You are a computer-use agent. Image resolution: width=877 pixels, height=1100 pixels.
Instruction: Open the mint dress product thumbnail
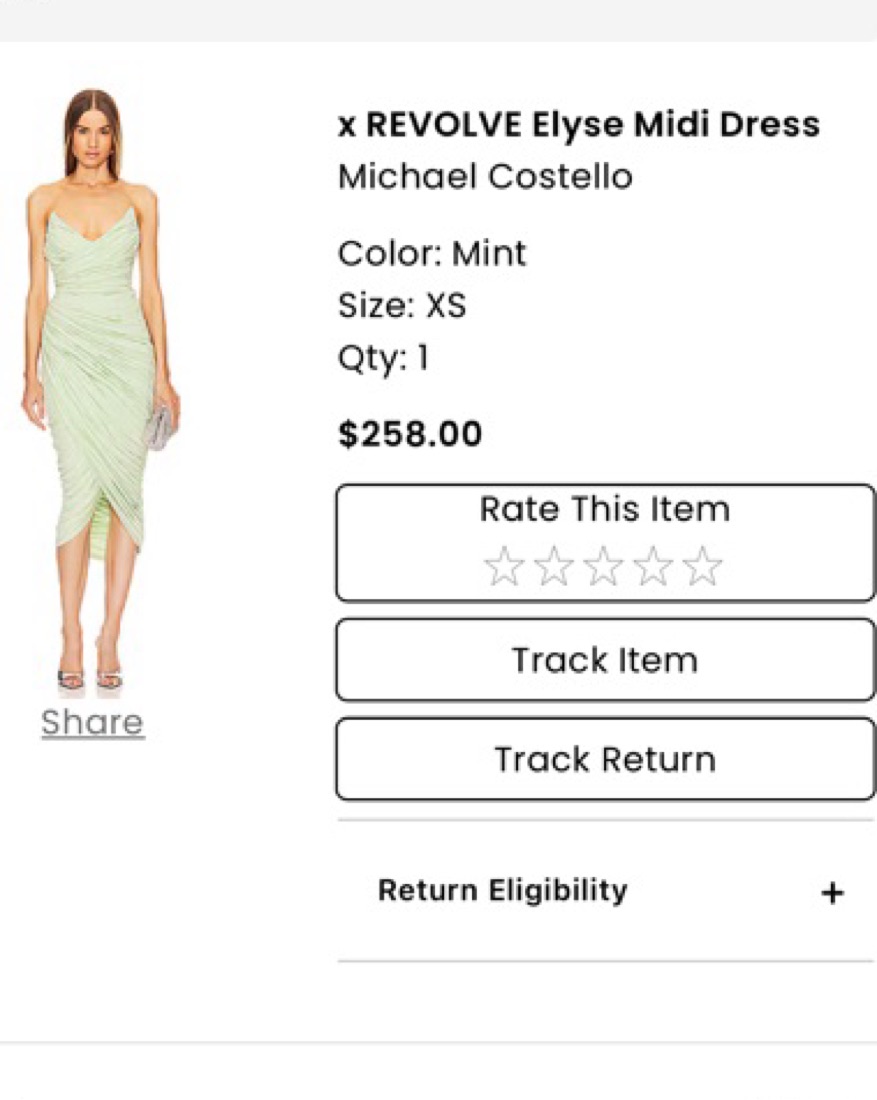click(x=97, y=390)
